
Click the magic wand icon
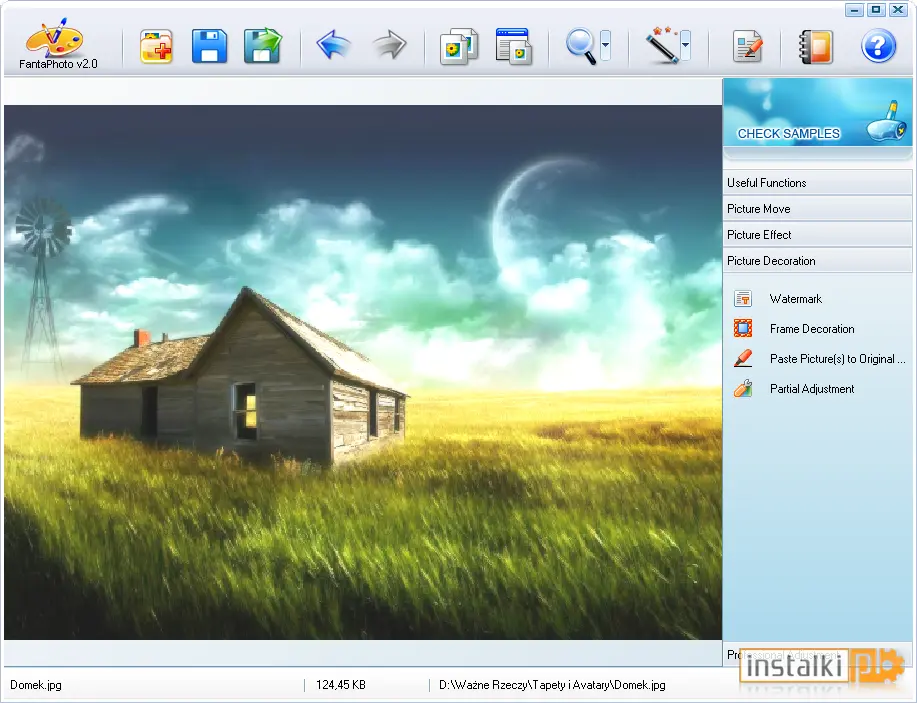(x=662, y=45)
